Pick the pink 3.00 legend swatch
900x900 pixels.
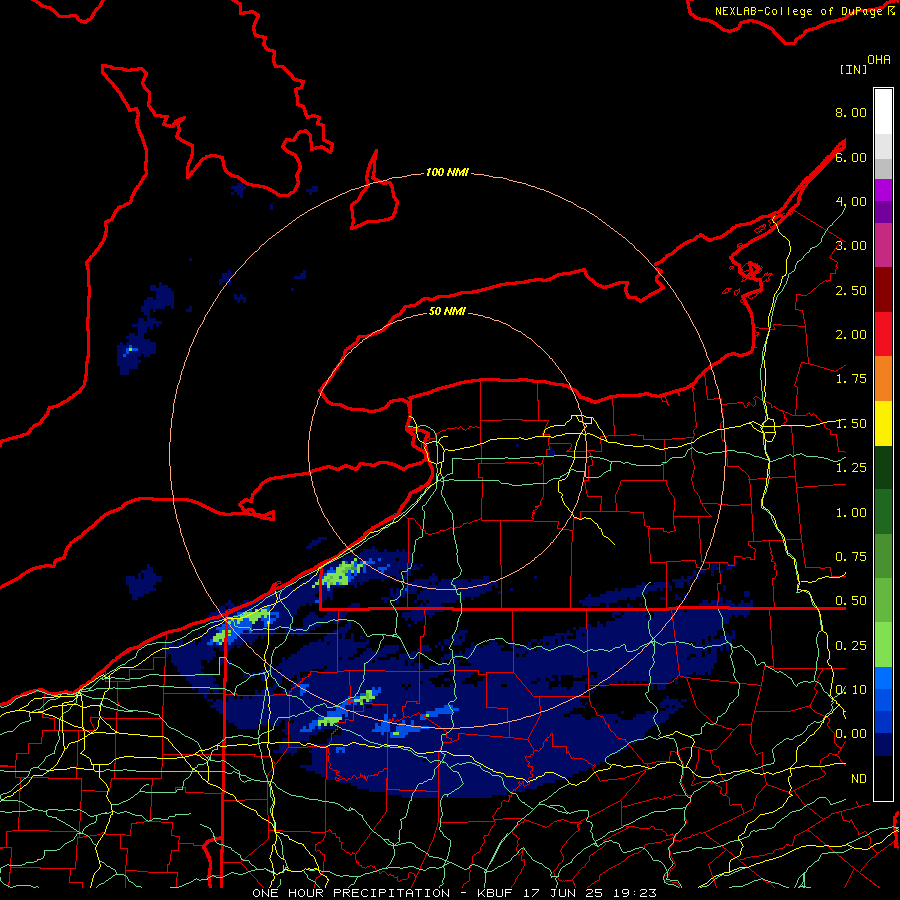click(x=883, y=245)
